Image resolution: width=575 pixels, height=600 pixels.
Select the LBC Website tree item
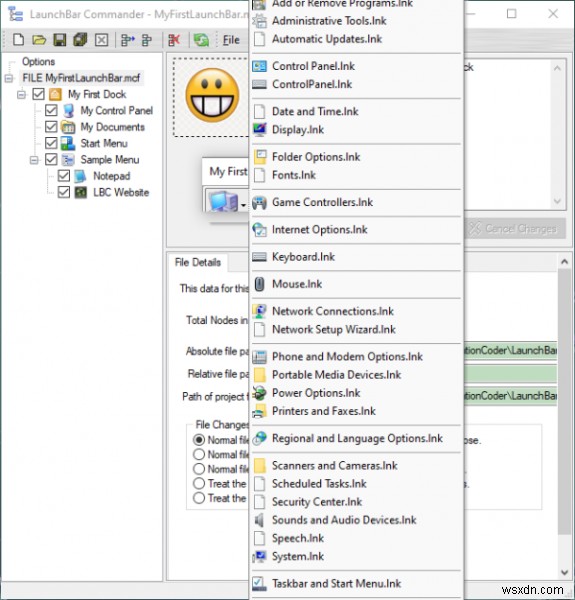tap(121, 192)
